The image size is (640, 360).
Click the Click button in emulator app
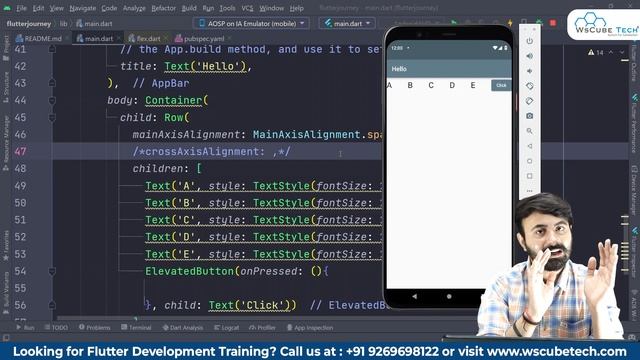[x=501, y=85]
